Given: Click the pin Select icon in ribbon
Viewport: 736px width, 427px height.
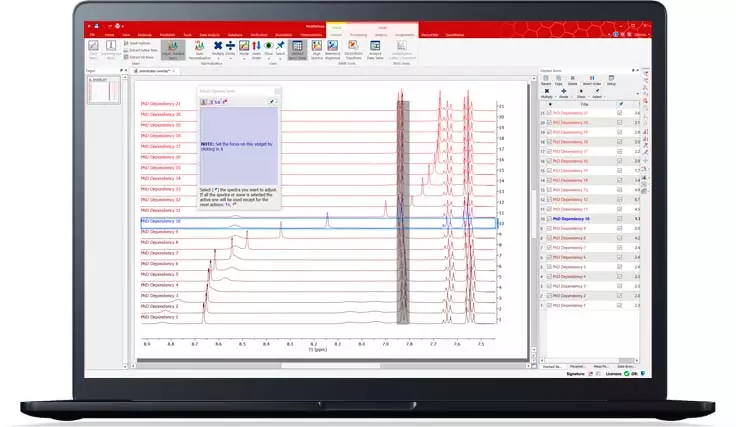Looking at the screenshot, I should point(280,46).
